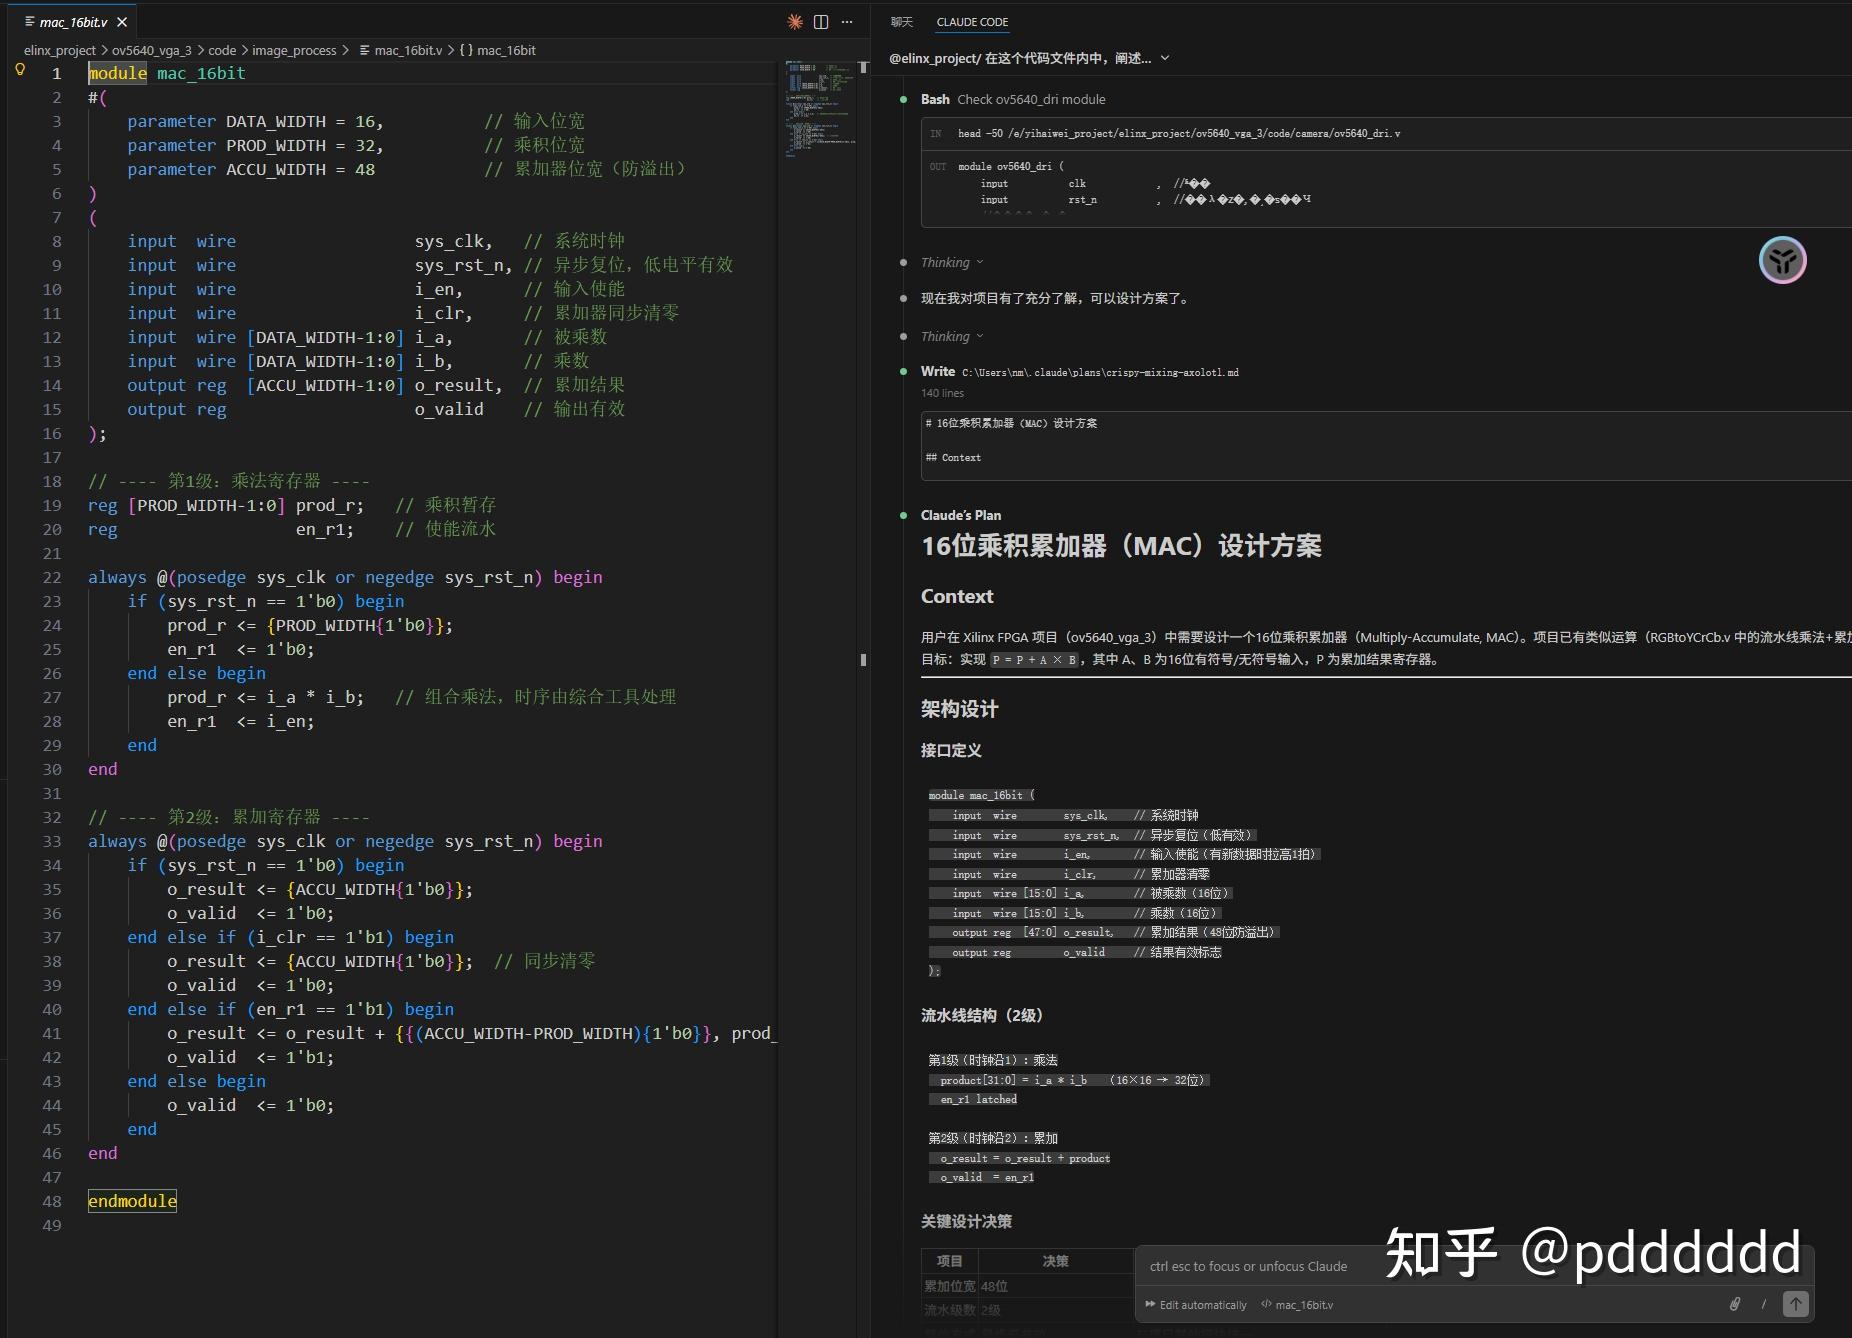Open the editor More Actions menu
1852x1338 pixels.
[x=847, y=22]
